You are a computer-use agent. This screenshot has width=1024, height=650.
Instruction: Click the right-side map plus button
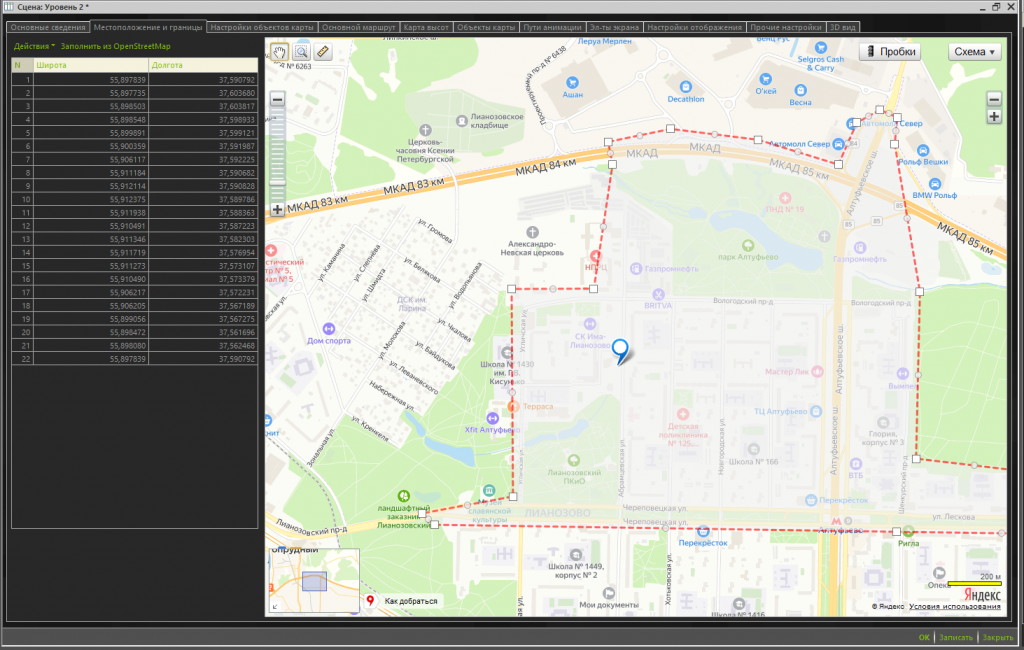(x=994, y=117)
